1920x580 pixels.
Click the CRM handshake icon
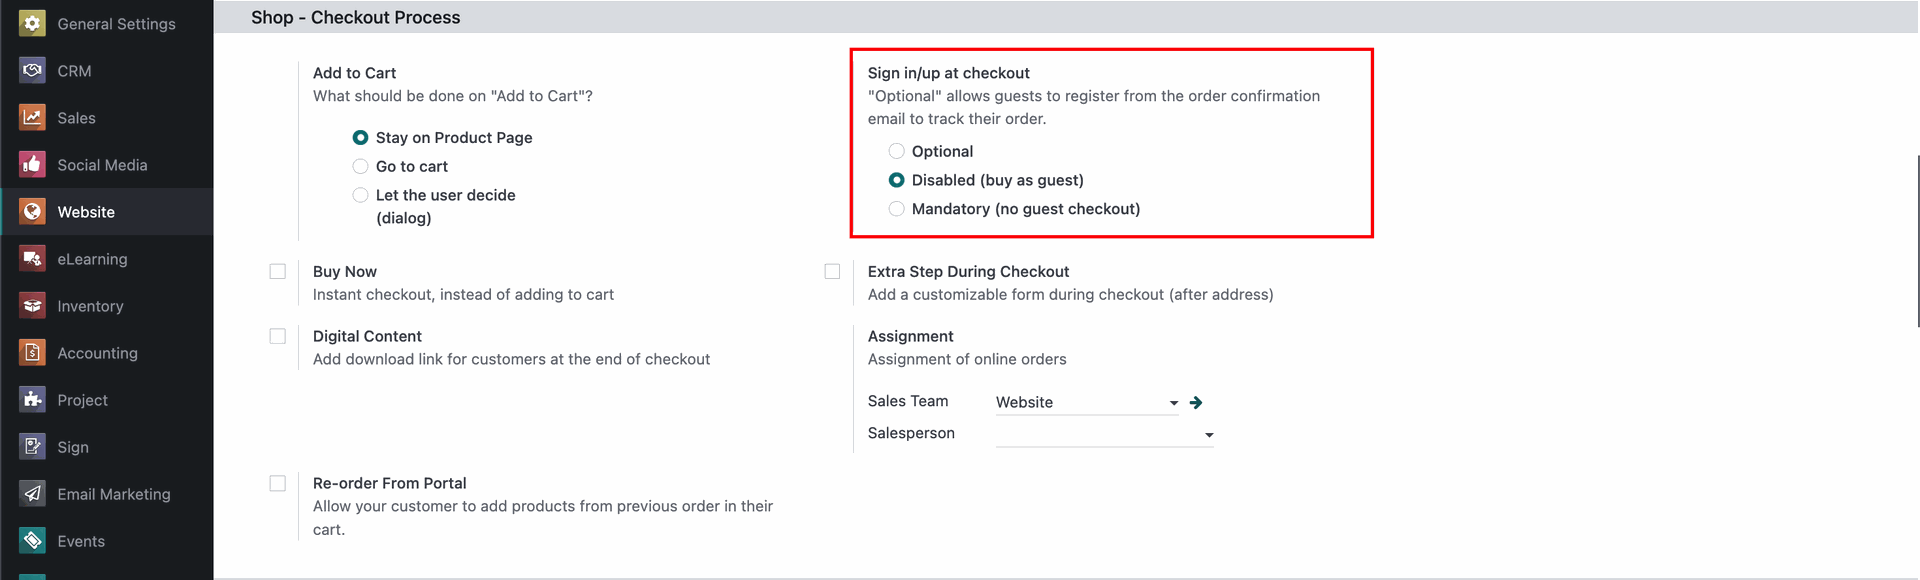[32, 70]
